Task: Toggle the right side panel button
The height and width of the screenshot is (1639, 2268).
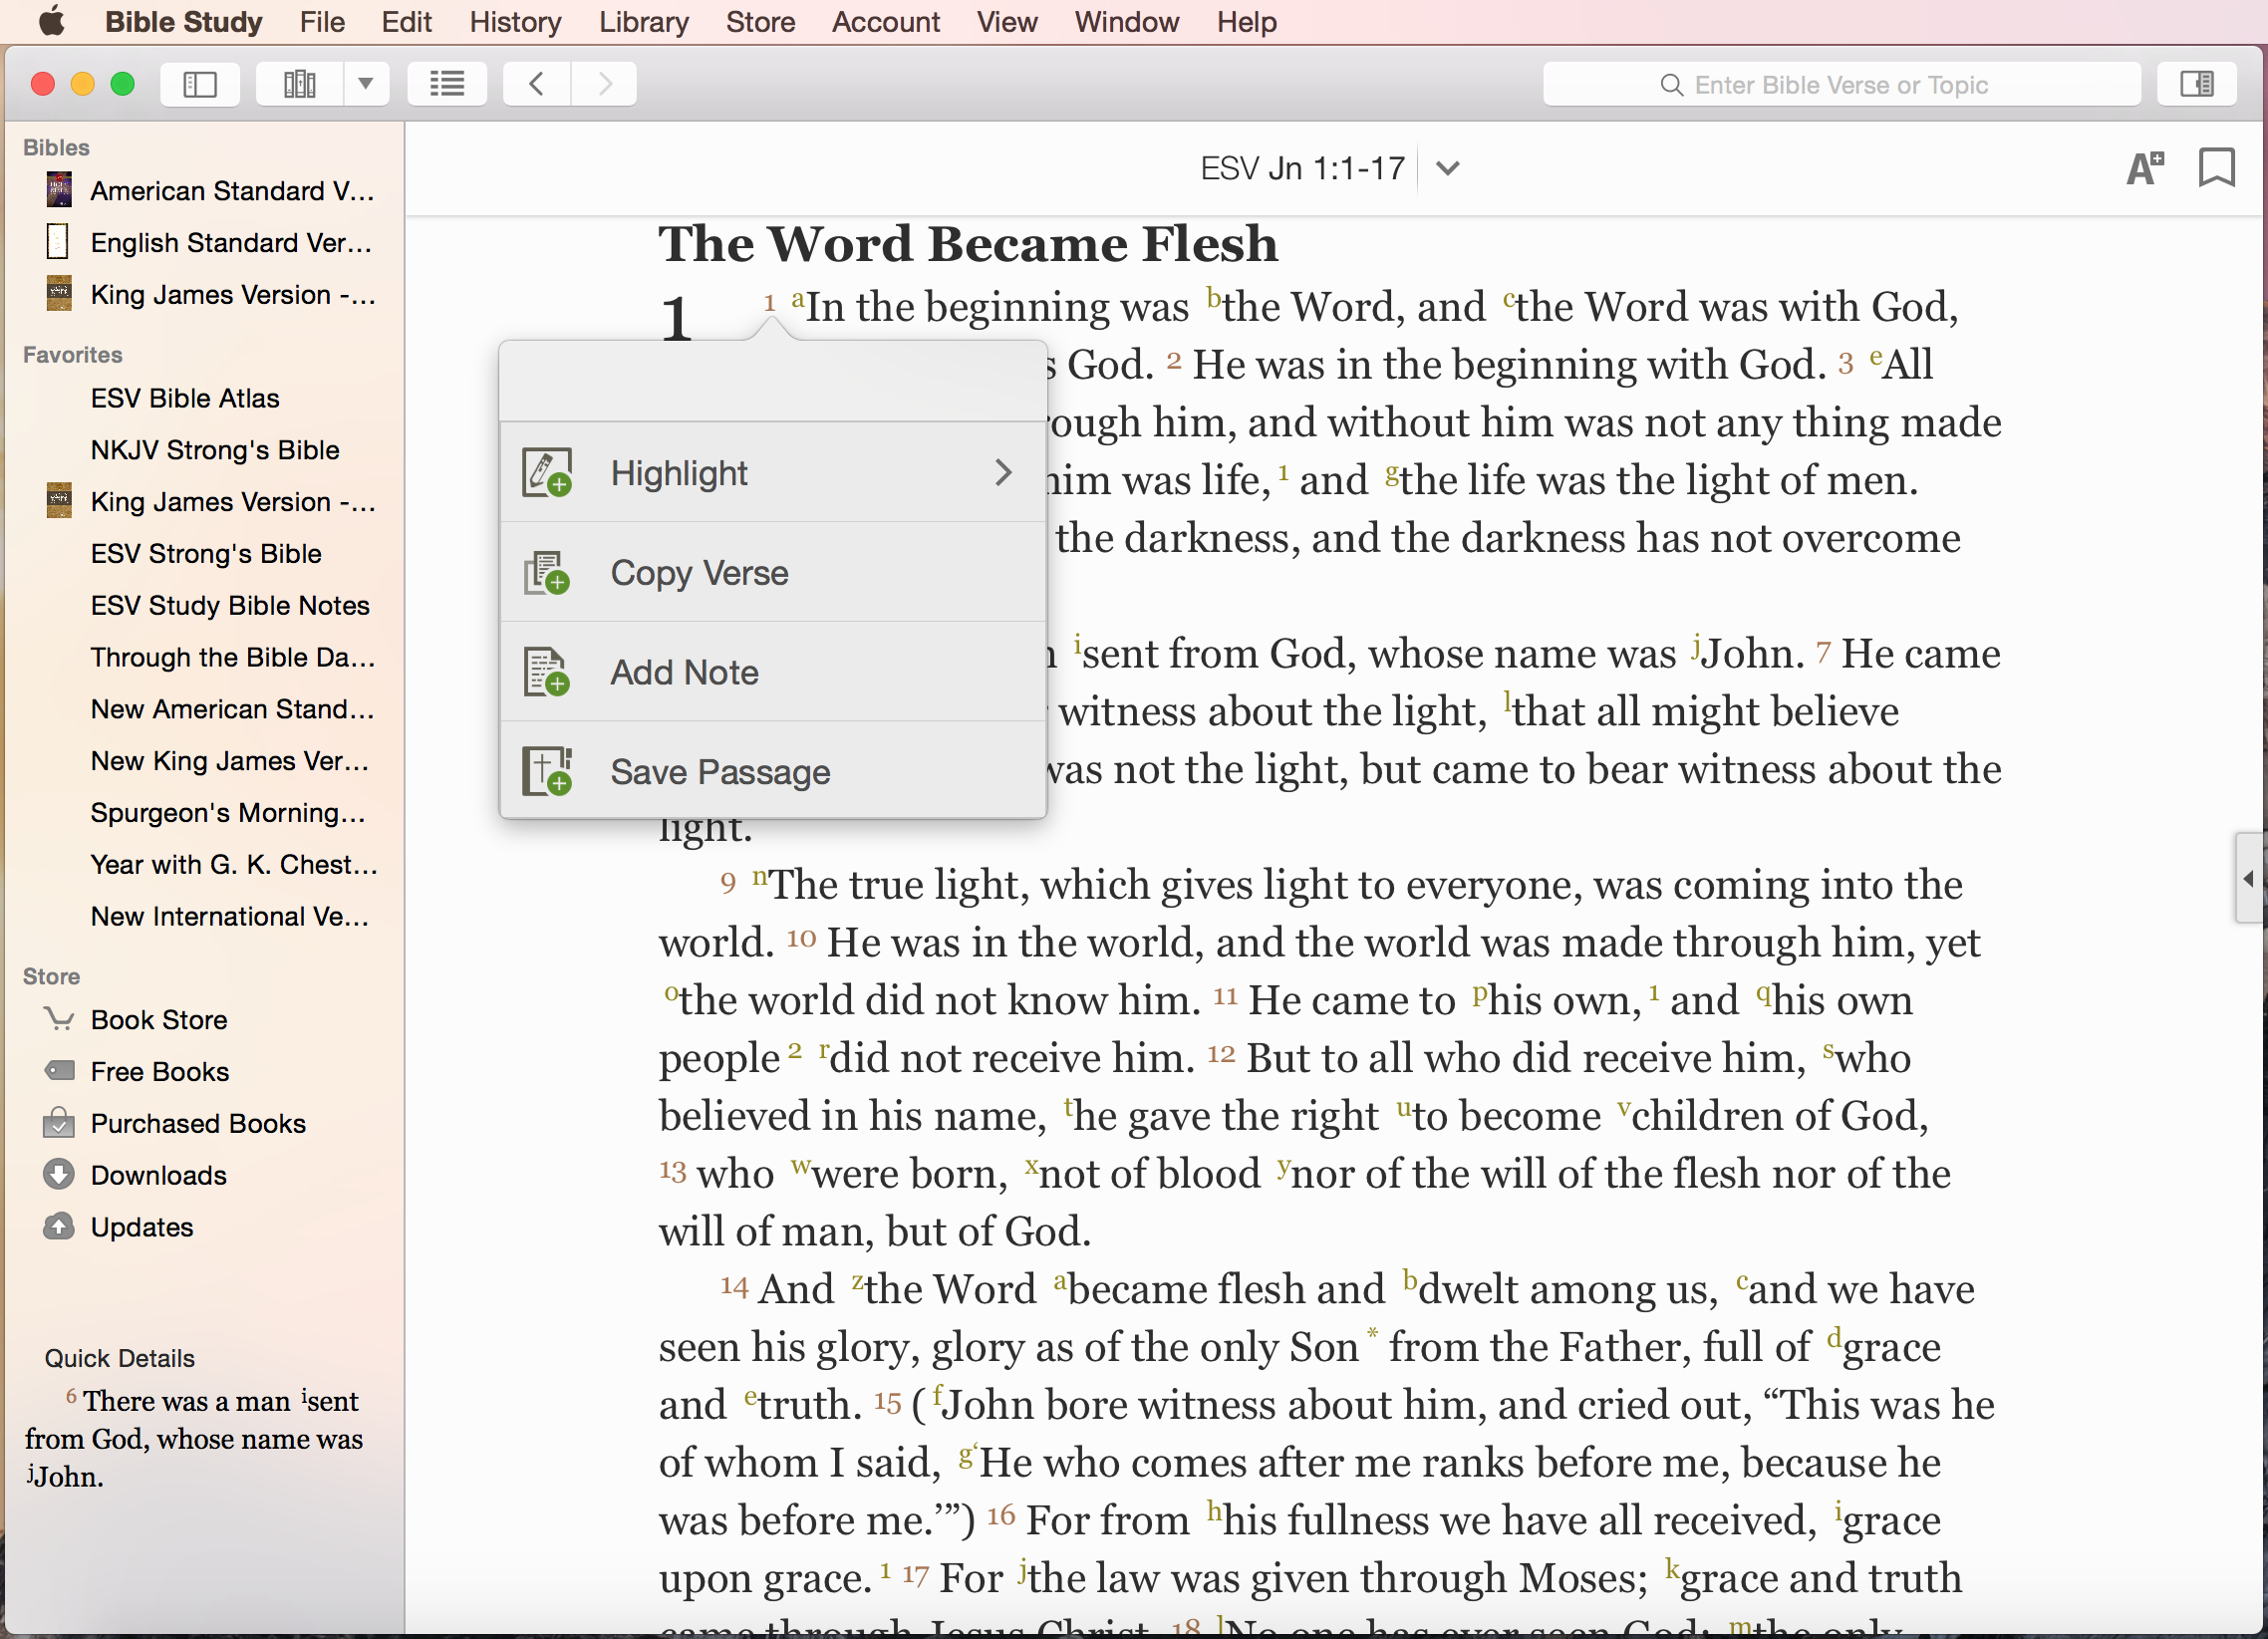Action: (2196, 84)
